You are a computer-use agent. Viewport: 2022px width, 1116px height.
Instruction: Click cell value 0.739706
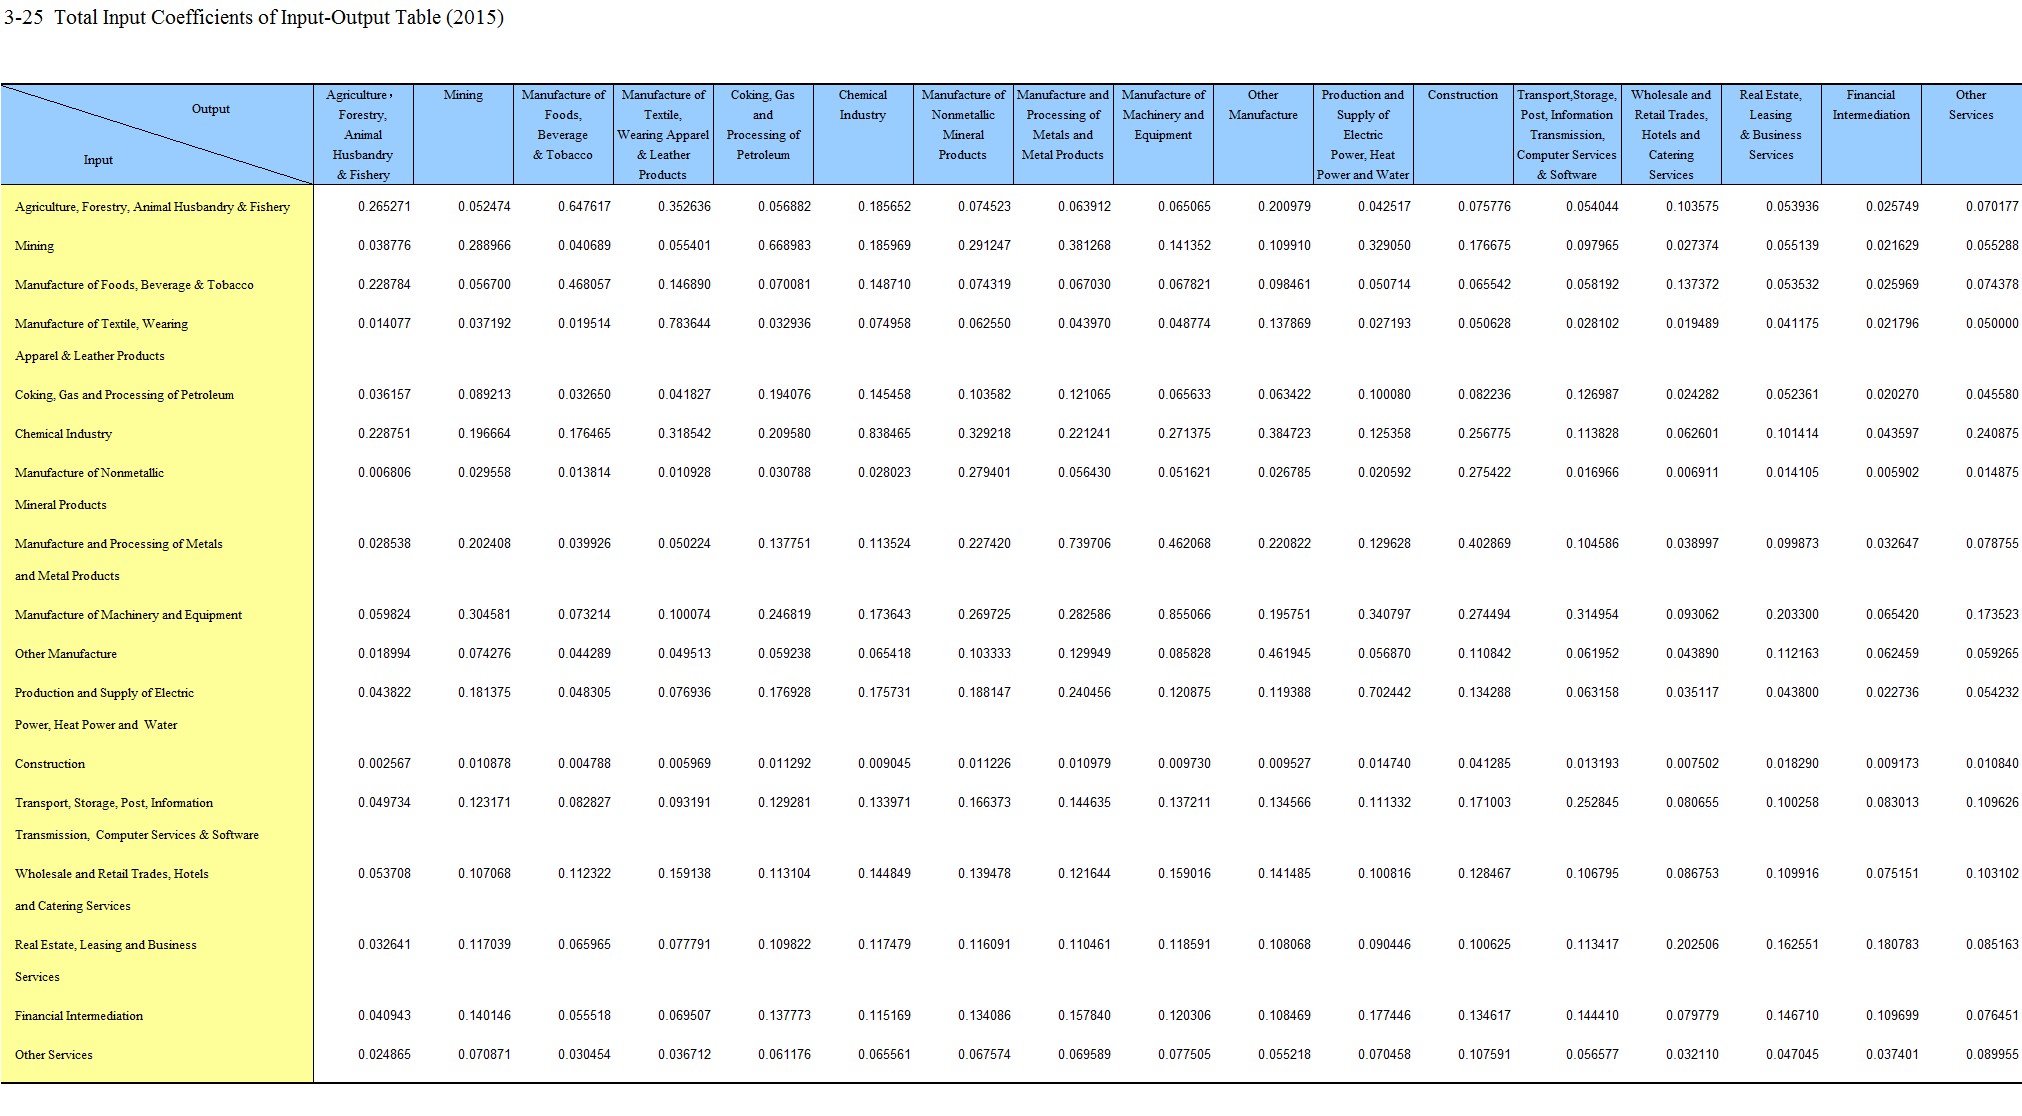click(x=1084, y=544)
